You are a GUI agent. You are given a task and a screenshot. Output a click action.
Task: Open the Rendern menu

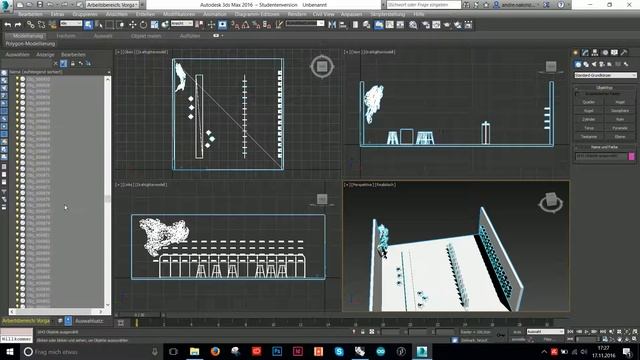coord(297,14)
